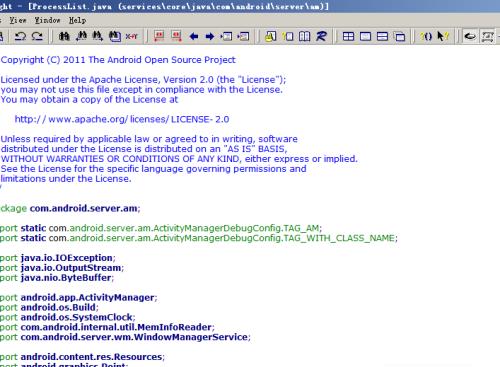This screenshot has width=500, height=367.
Task: Undo the last edit
Action: point(20,36)
